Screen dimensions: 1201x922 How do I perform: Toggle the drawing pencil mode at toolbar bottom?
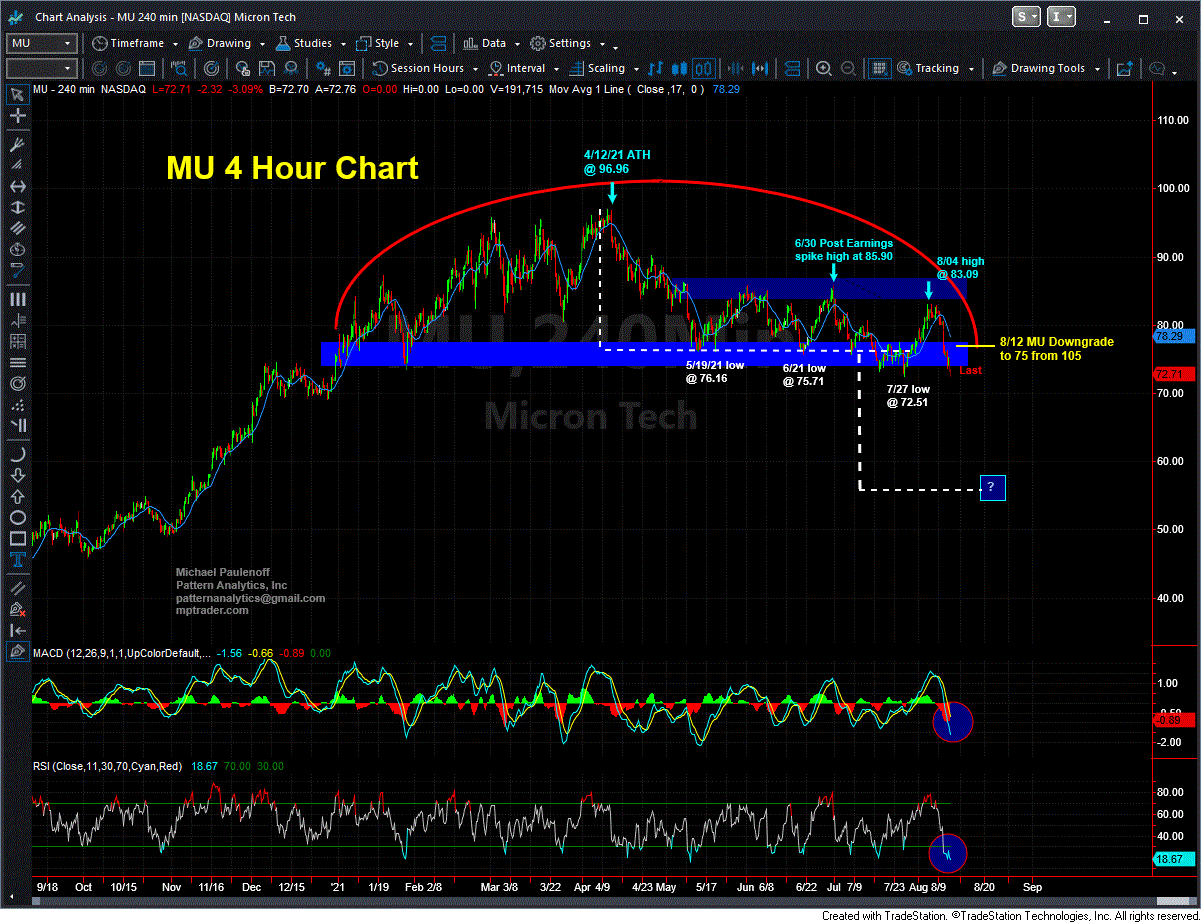point(17,652)
